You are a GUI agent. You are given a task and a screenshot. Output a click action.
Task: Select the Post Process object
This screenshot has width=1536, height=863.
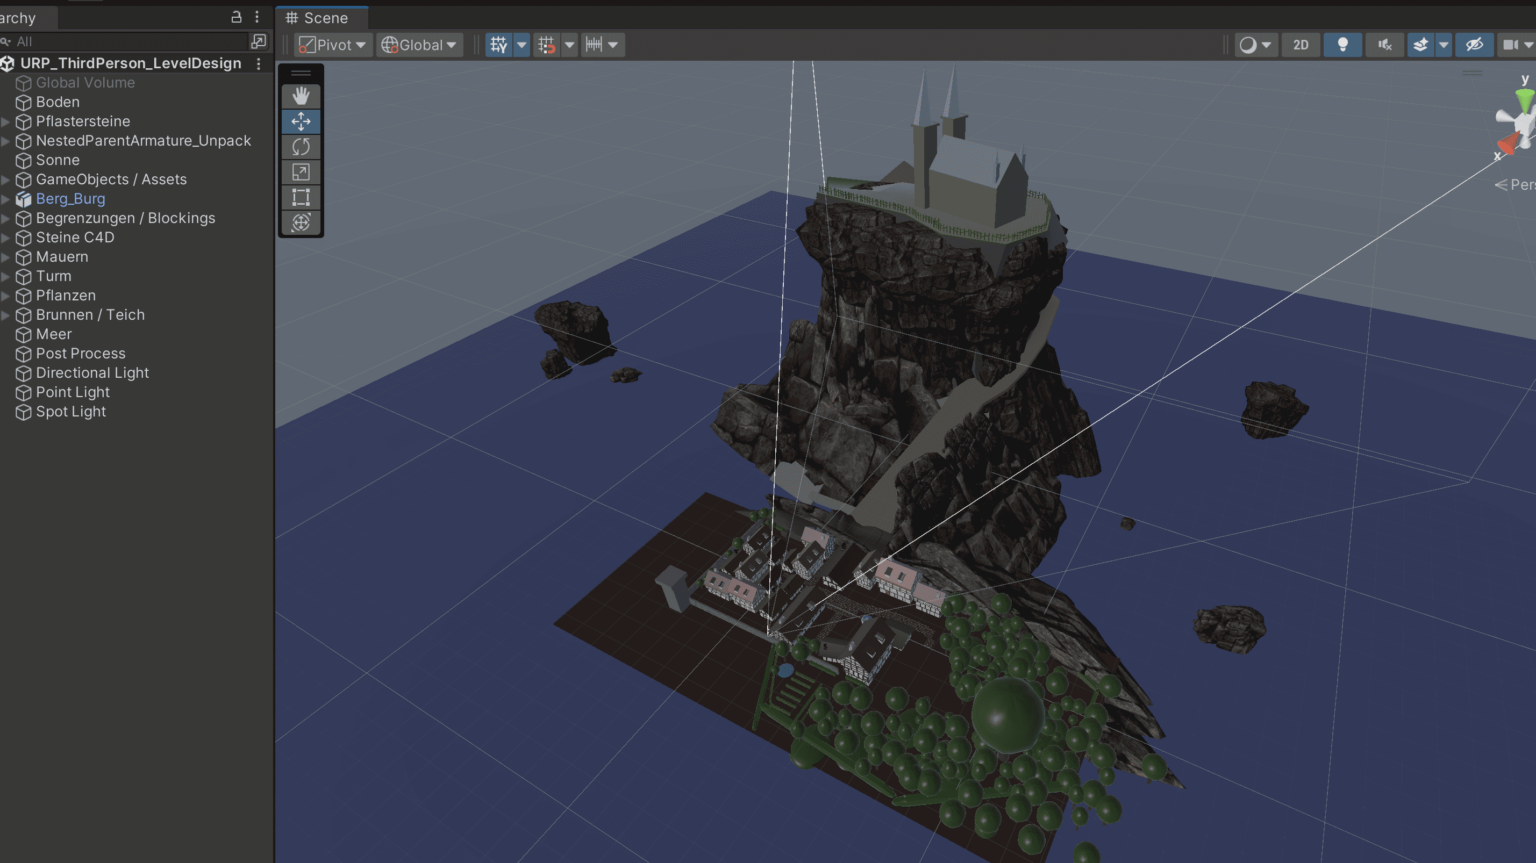(x=80, y=353)
